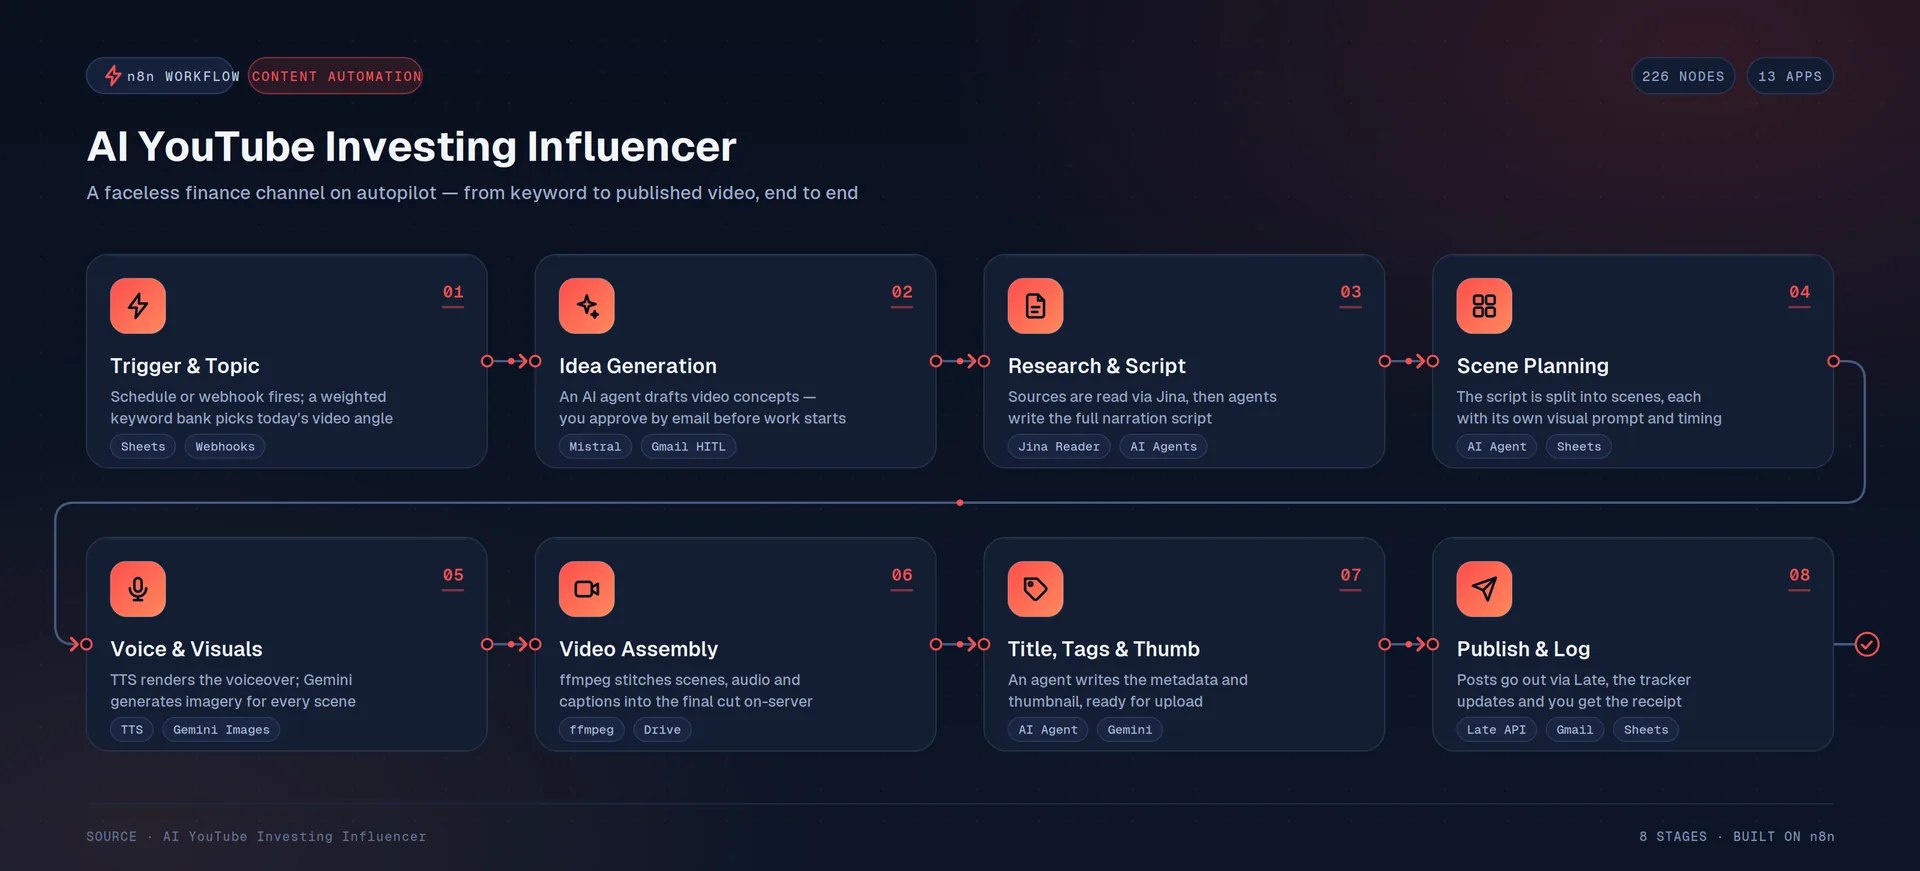Click the step number 02
1920x871 pixels.
point(902,292)
